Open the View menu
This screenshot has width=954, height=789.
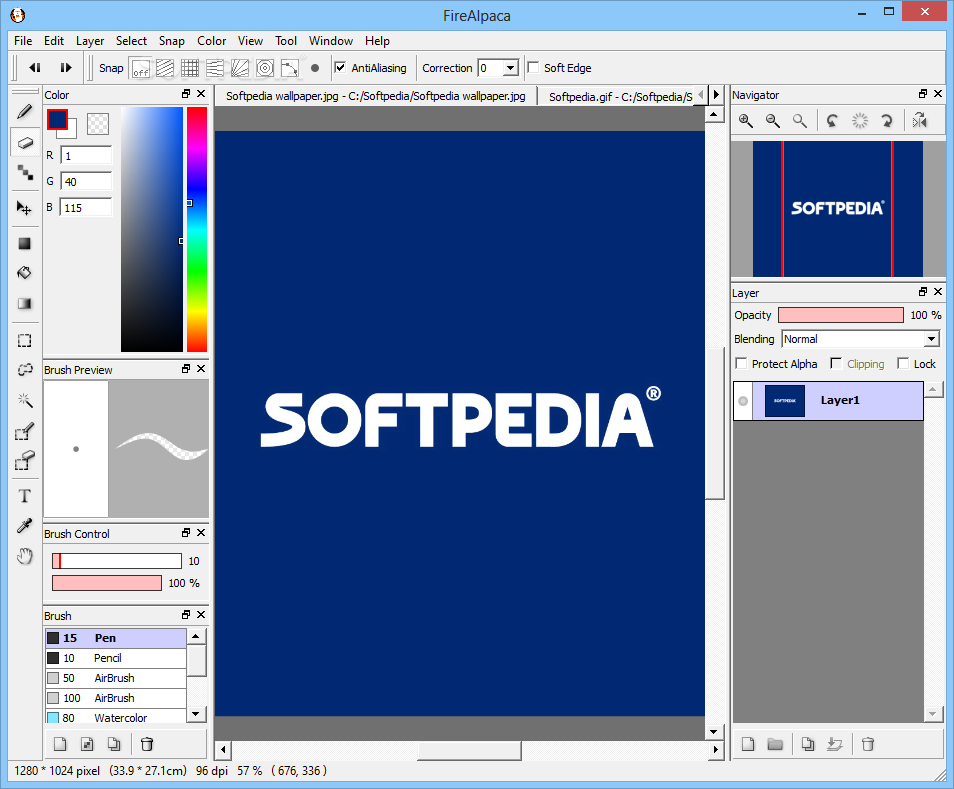pyautogui.click(x=250, y=41)
